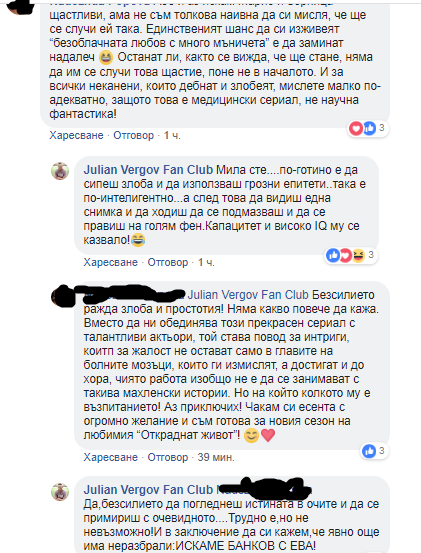Click reaction count 3 on Безсилието comment
Screen dimensions: 421x553
[x=382, y=451]
